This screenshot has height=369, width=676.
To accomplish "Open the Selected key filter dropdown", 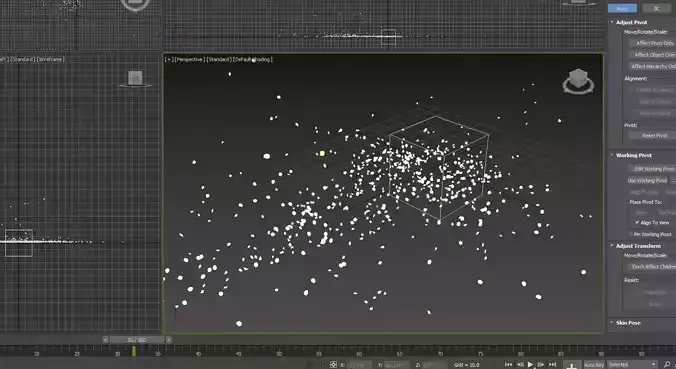I will [632, 365].
